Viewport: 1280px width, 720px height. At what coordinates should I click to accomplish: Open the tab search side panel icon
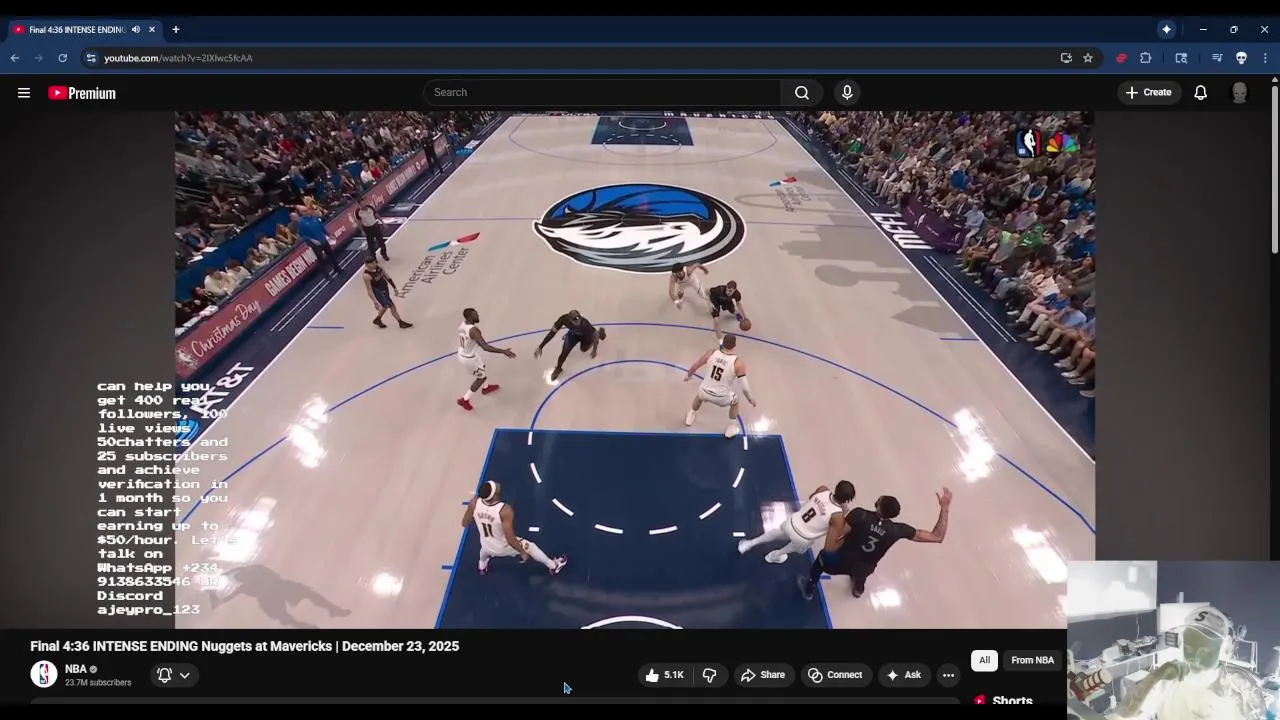[1181, 58]
